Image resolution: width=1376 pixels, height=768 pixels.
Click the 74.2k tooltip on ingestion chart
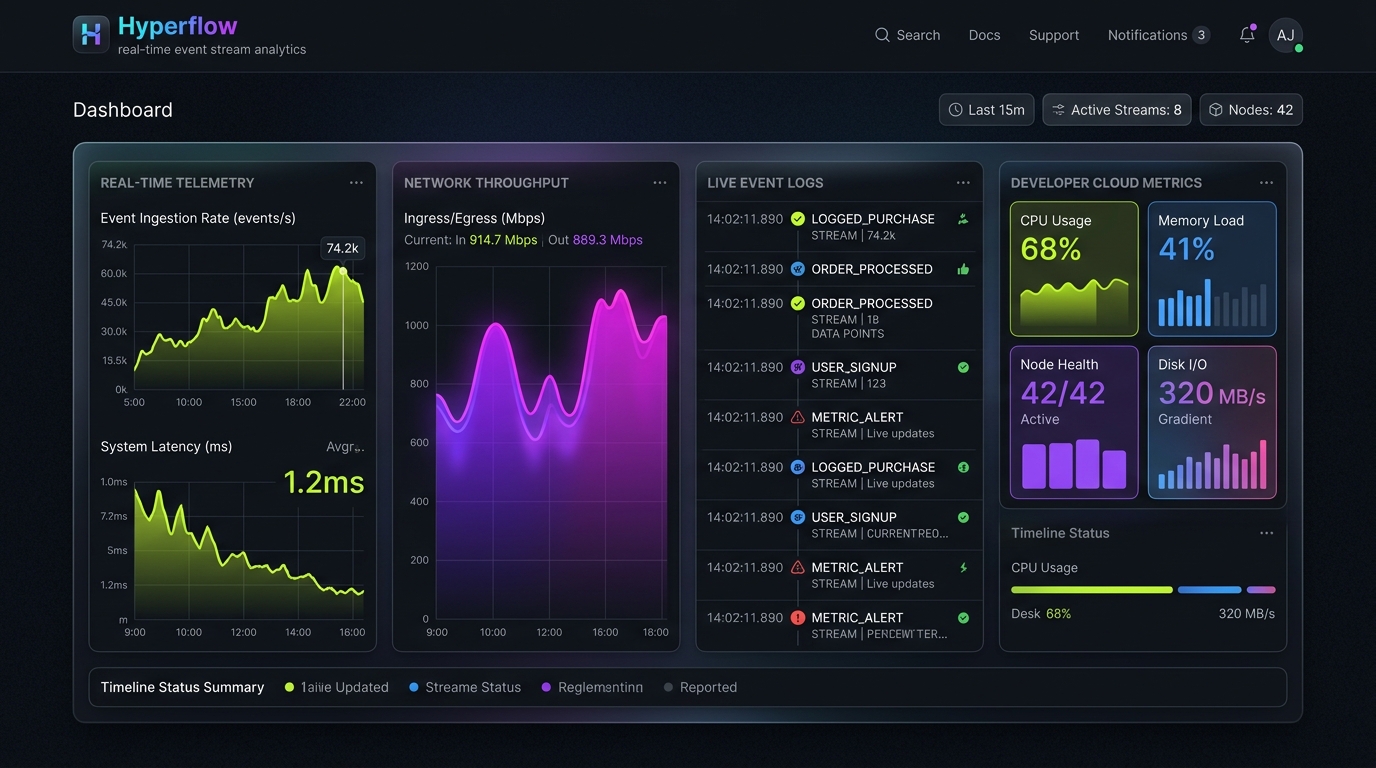[x=342, y=248]
